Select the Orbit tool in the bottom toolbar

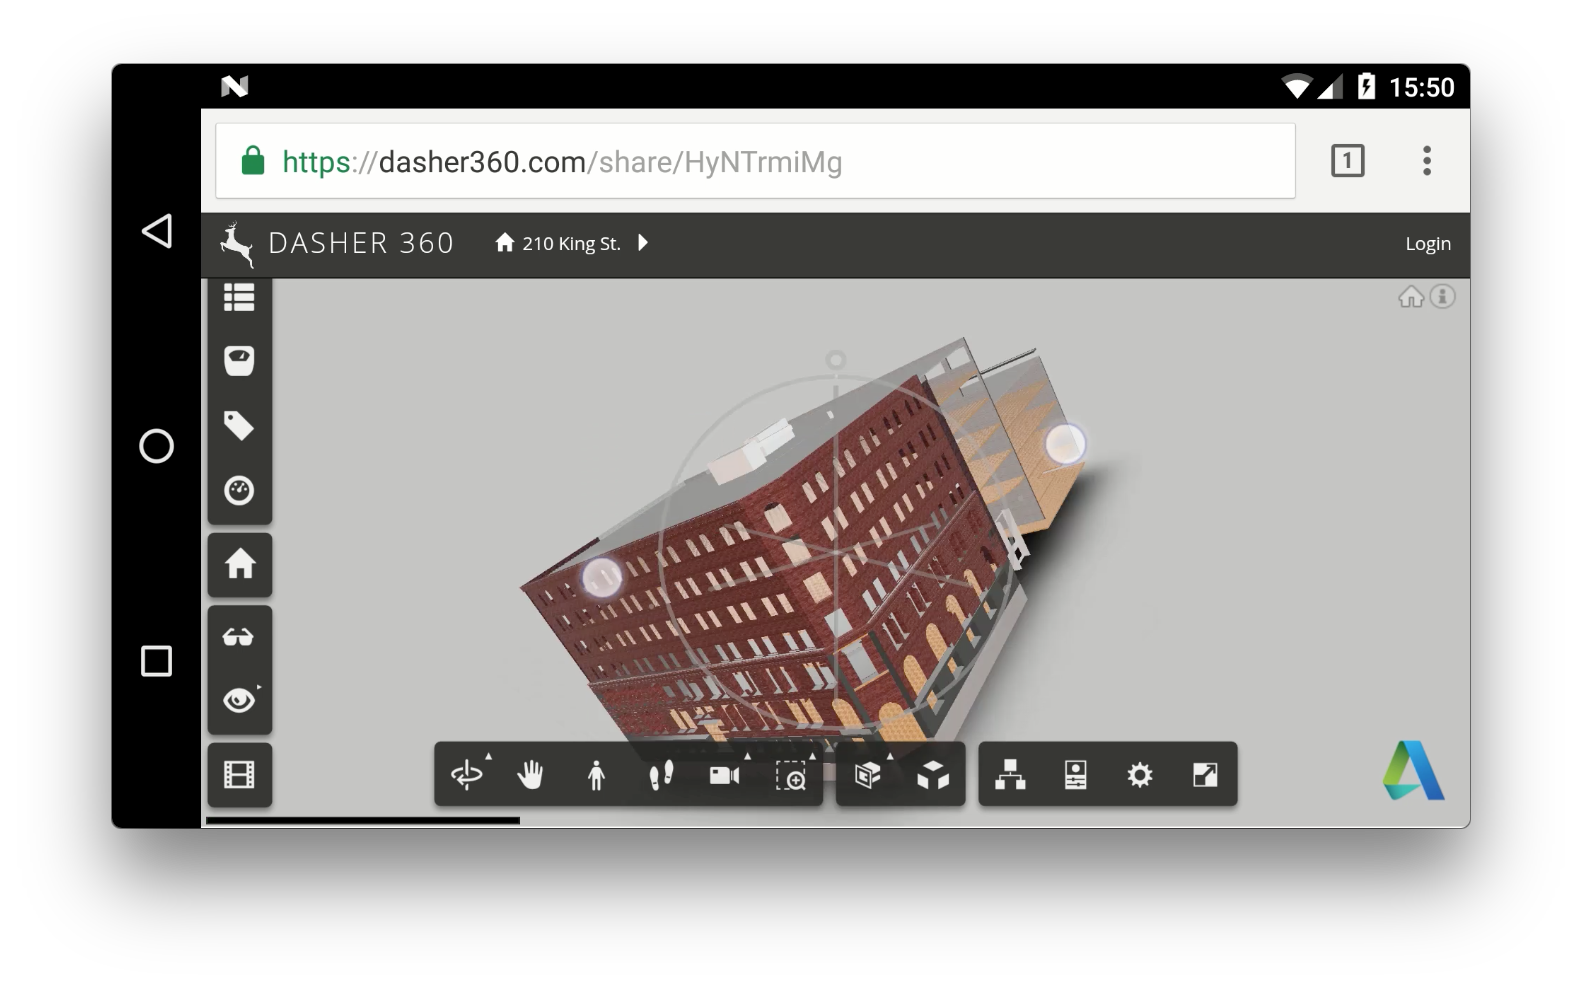pyautogui.click(x=467, y=775)
